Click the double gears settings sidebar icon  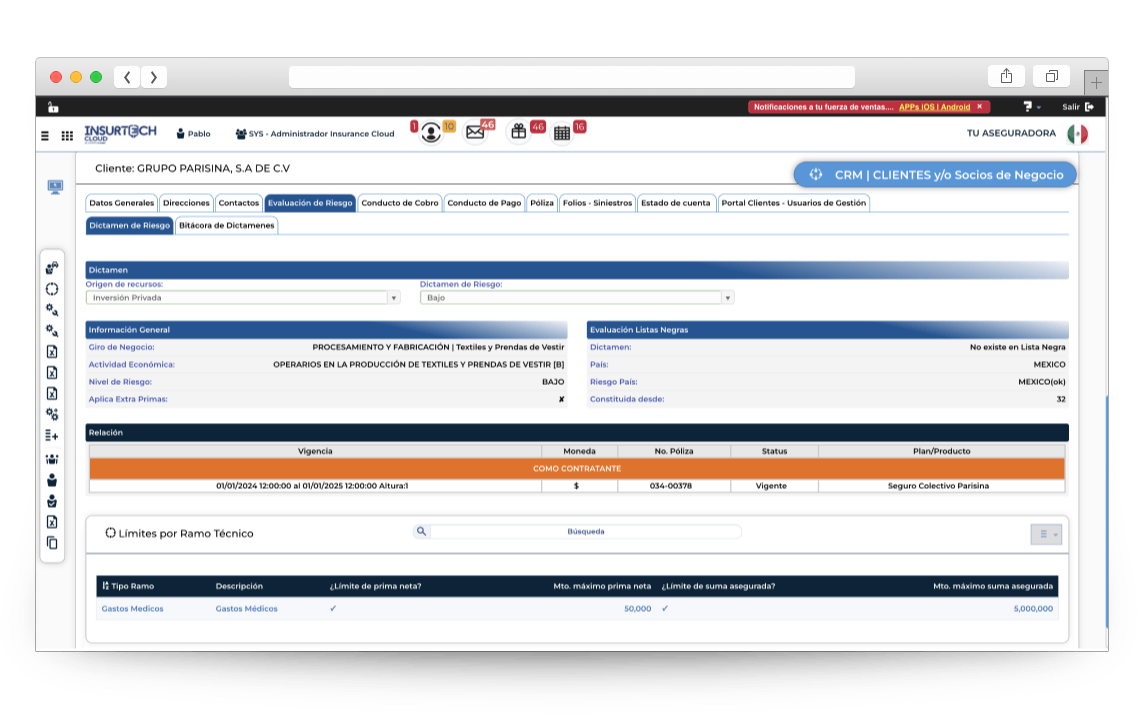[52, 414]
